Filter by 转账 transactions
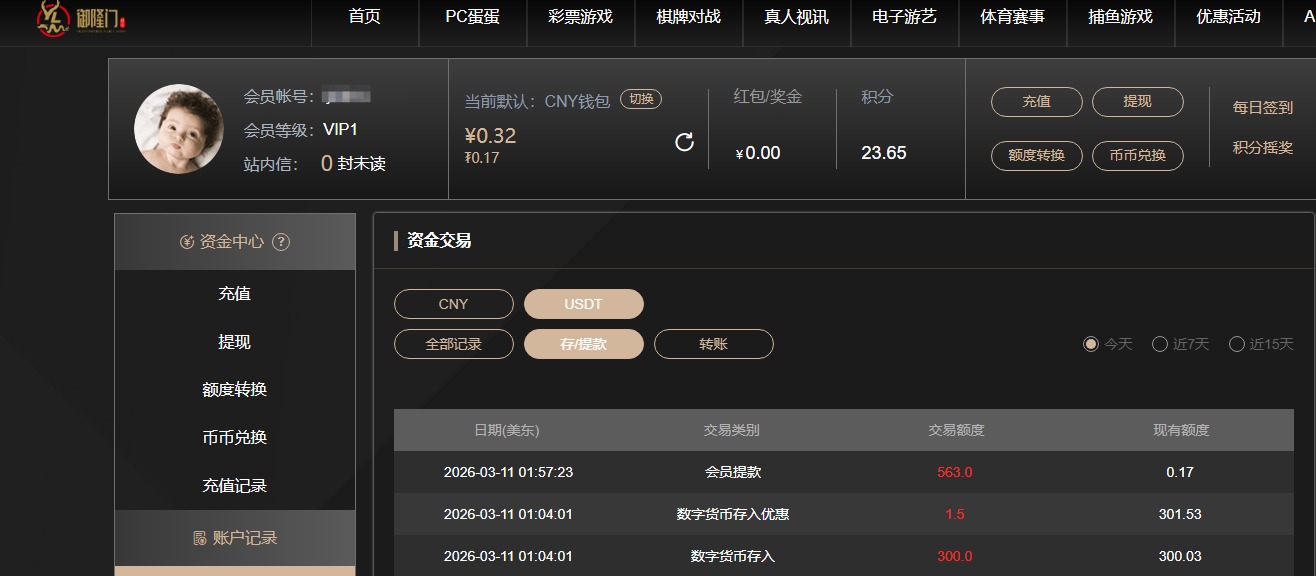Screen dimensions: 1316x576 click(713, 344)
